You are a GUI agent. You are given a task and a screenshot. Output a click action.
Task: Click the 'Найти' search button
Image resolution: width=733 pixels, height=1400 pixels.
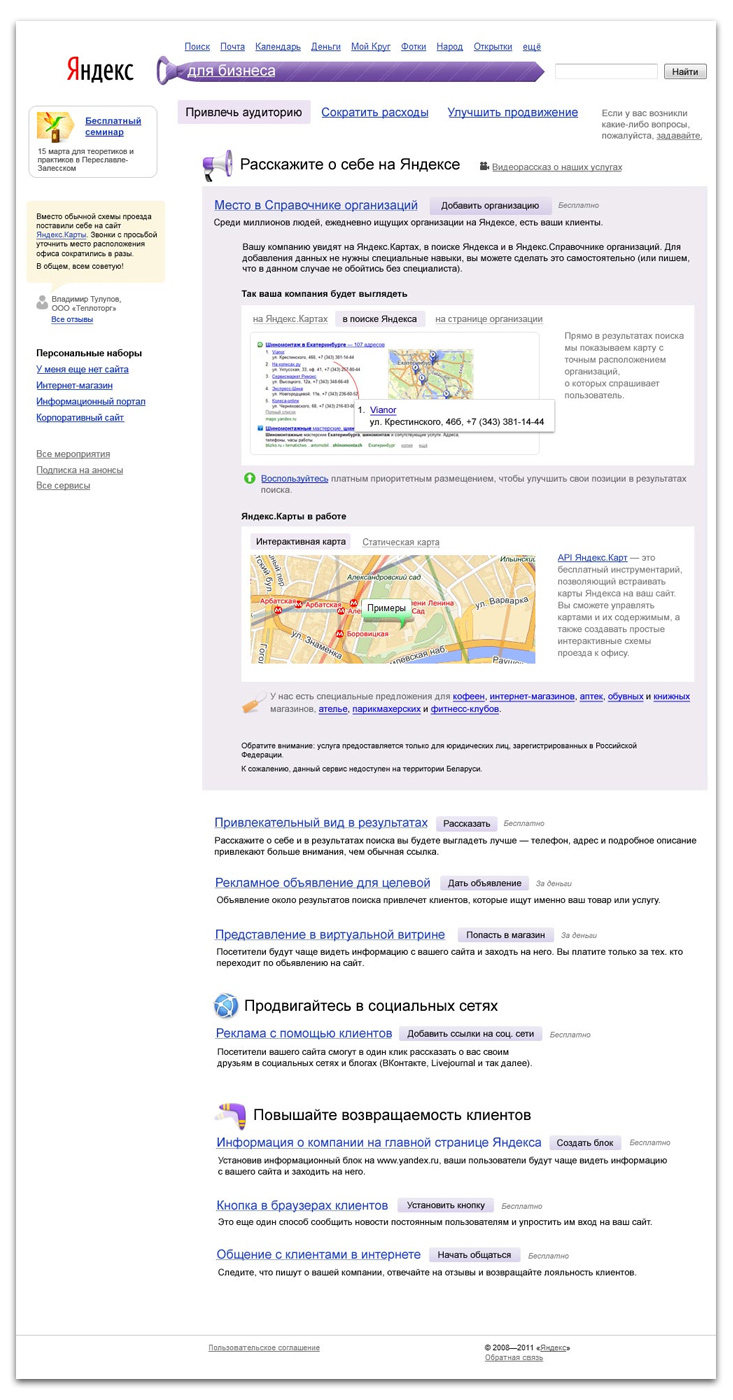pyautogui.click(x=684, y=72)
